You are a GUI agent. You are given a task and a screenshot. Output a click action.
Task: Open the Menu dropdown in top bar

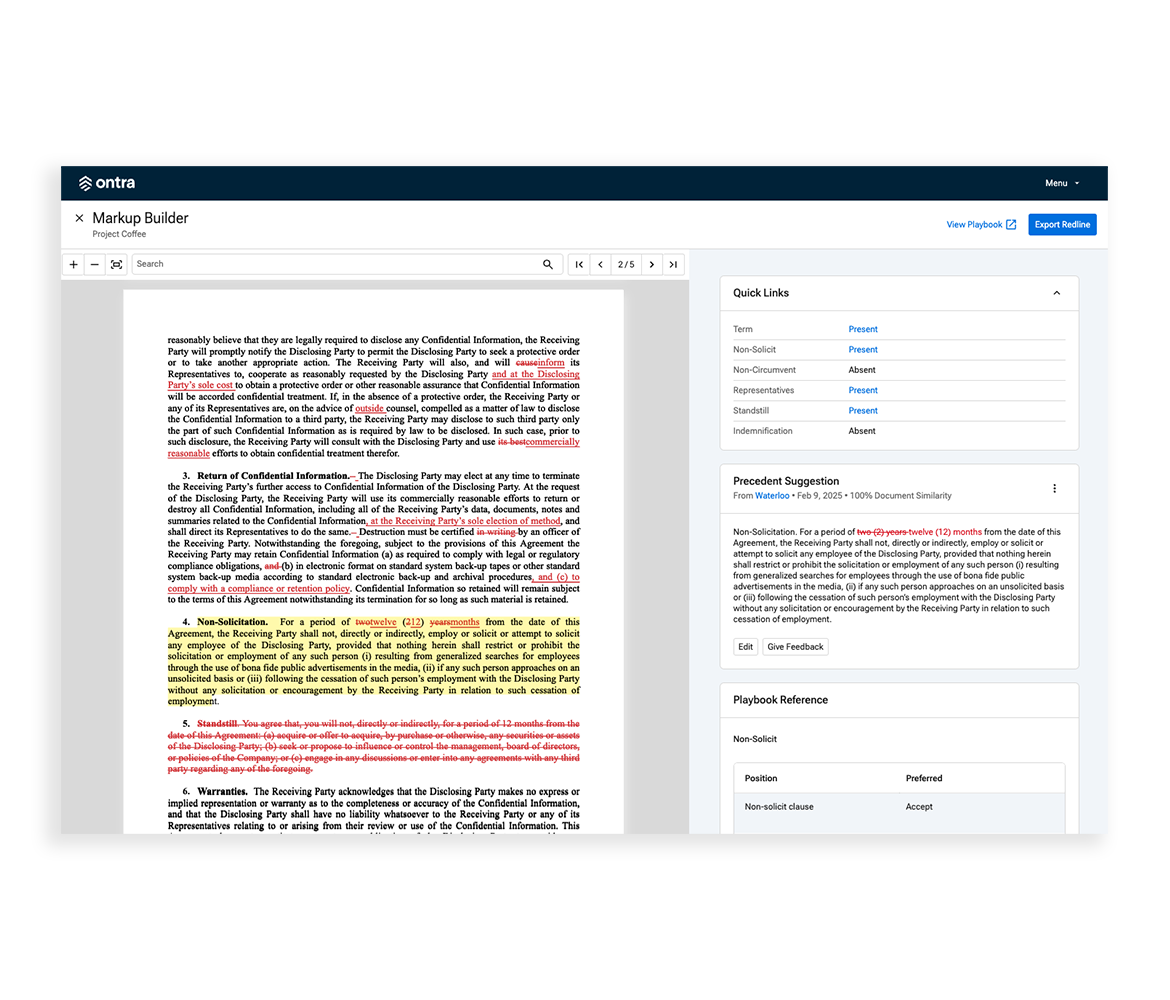click(1062, 183)
